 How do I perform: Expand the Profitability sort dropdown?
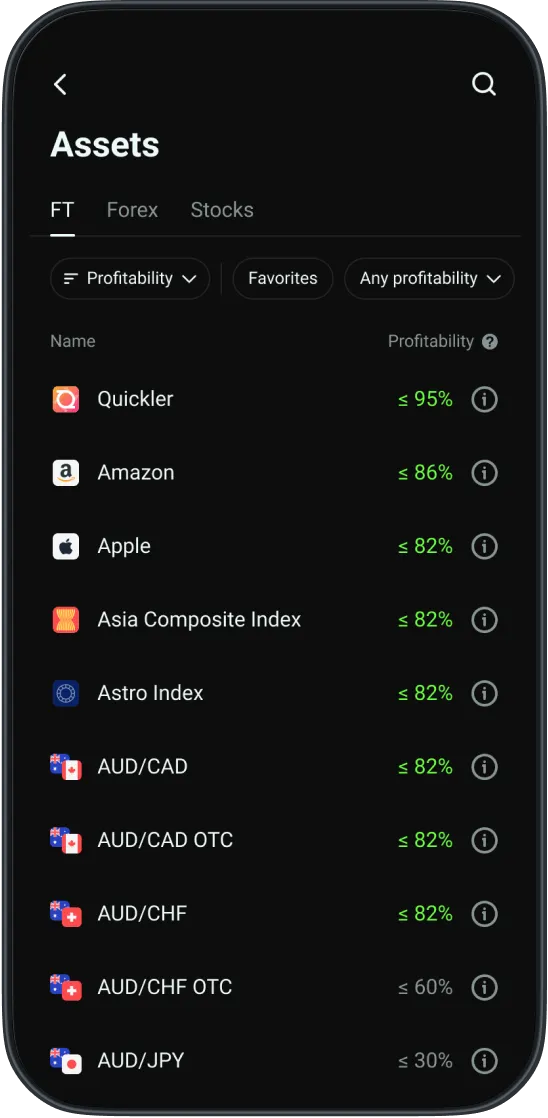pyautogui.click(x=130, y=278)
